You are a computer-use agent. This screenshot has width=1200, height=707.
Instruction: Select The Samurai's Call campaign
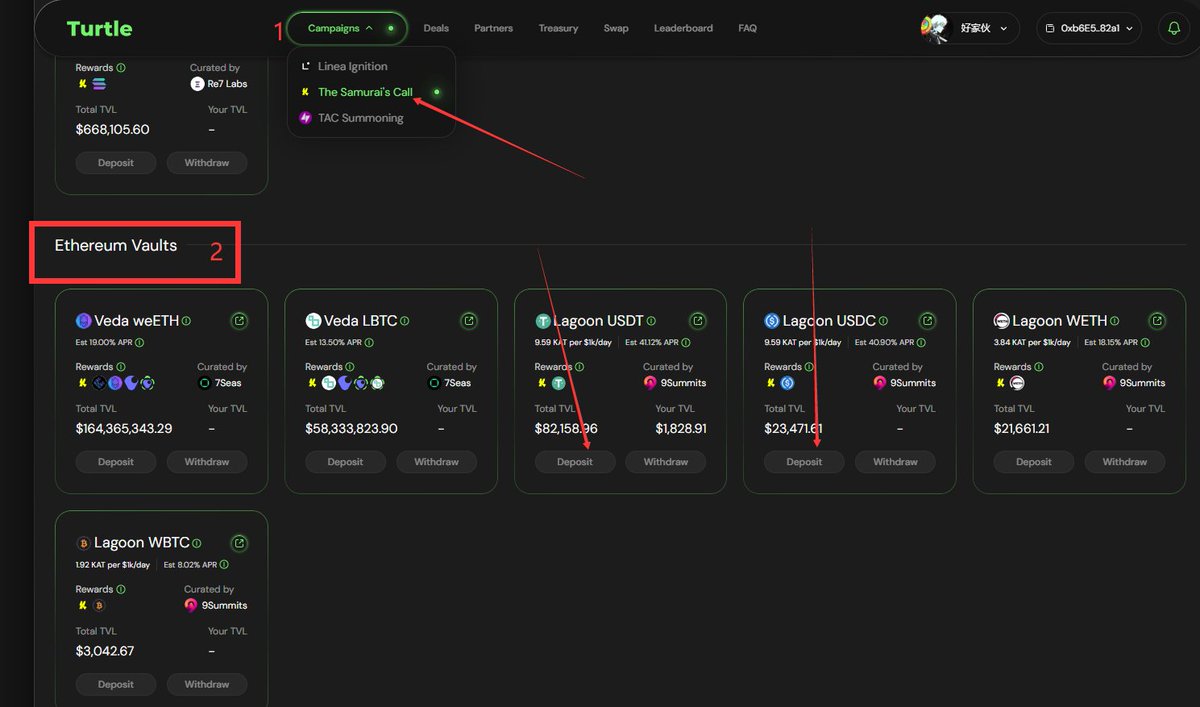click(365, 92)
